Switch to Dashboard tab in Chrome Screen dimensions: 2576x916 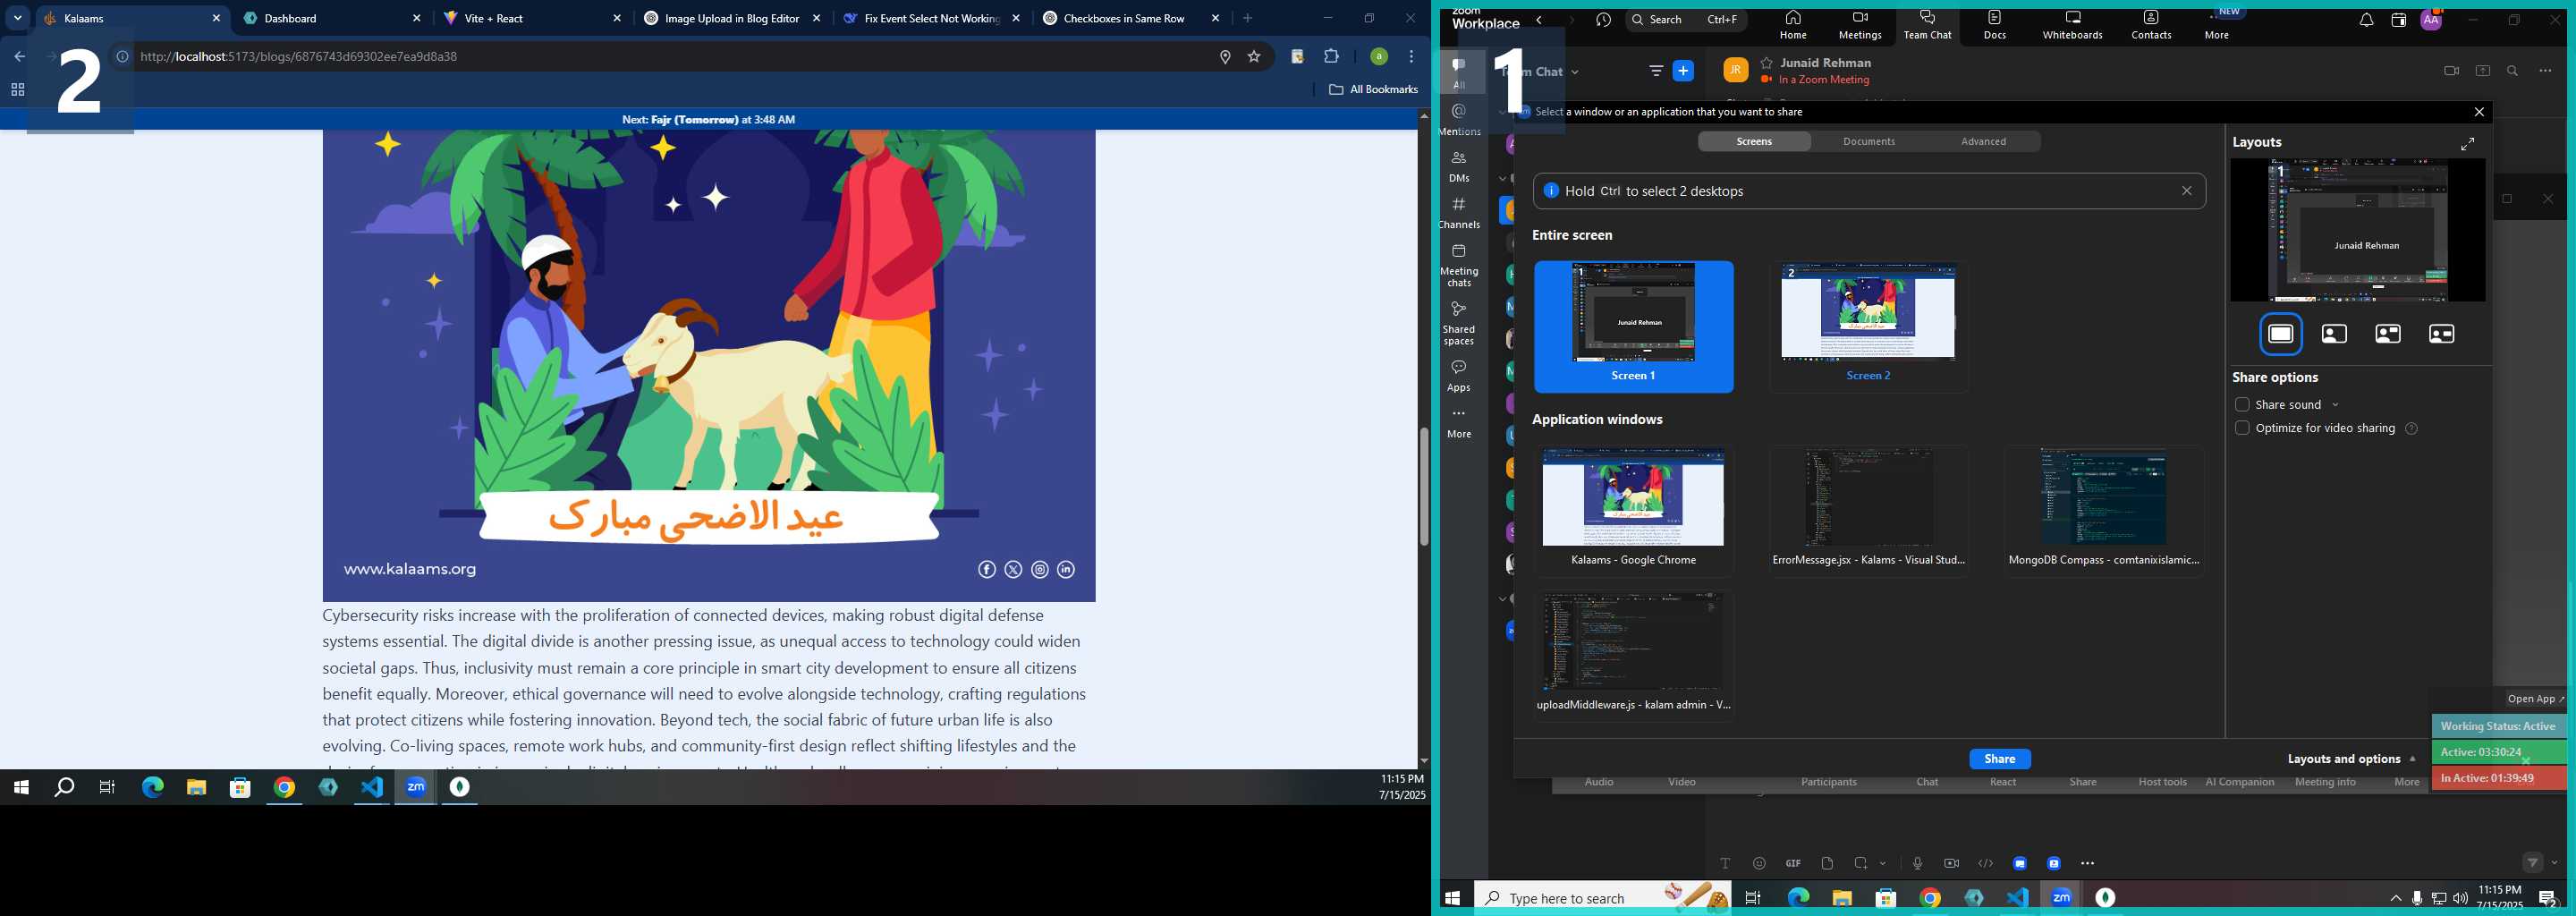pos(331,18)
